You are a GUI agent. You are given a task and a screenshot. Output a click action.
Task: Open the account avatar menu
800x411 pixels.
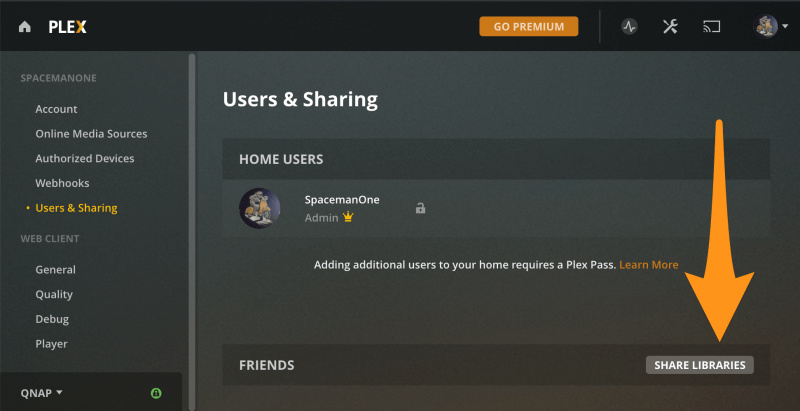(x=767, y=27)
